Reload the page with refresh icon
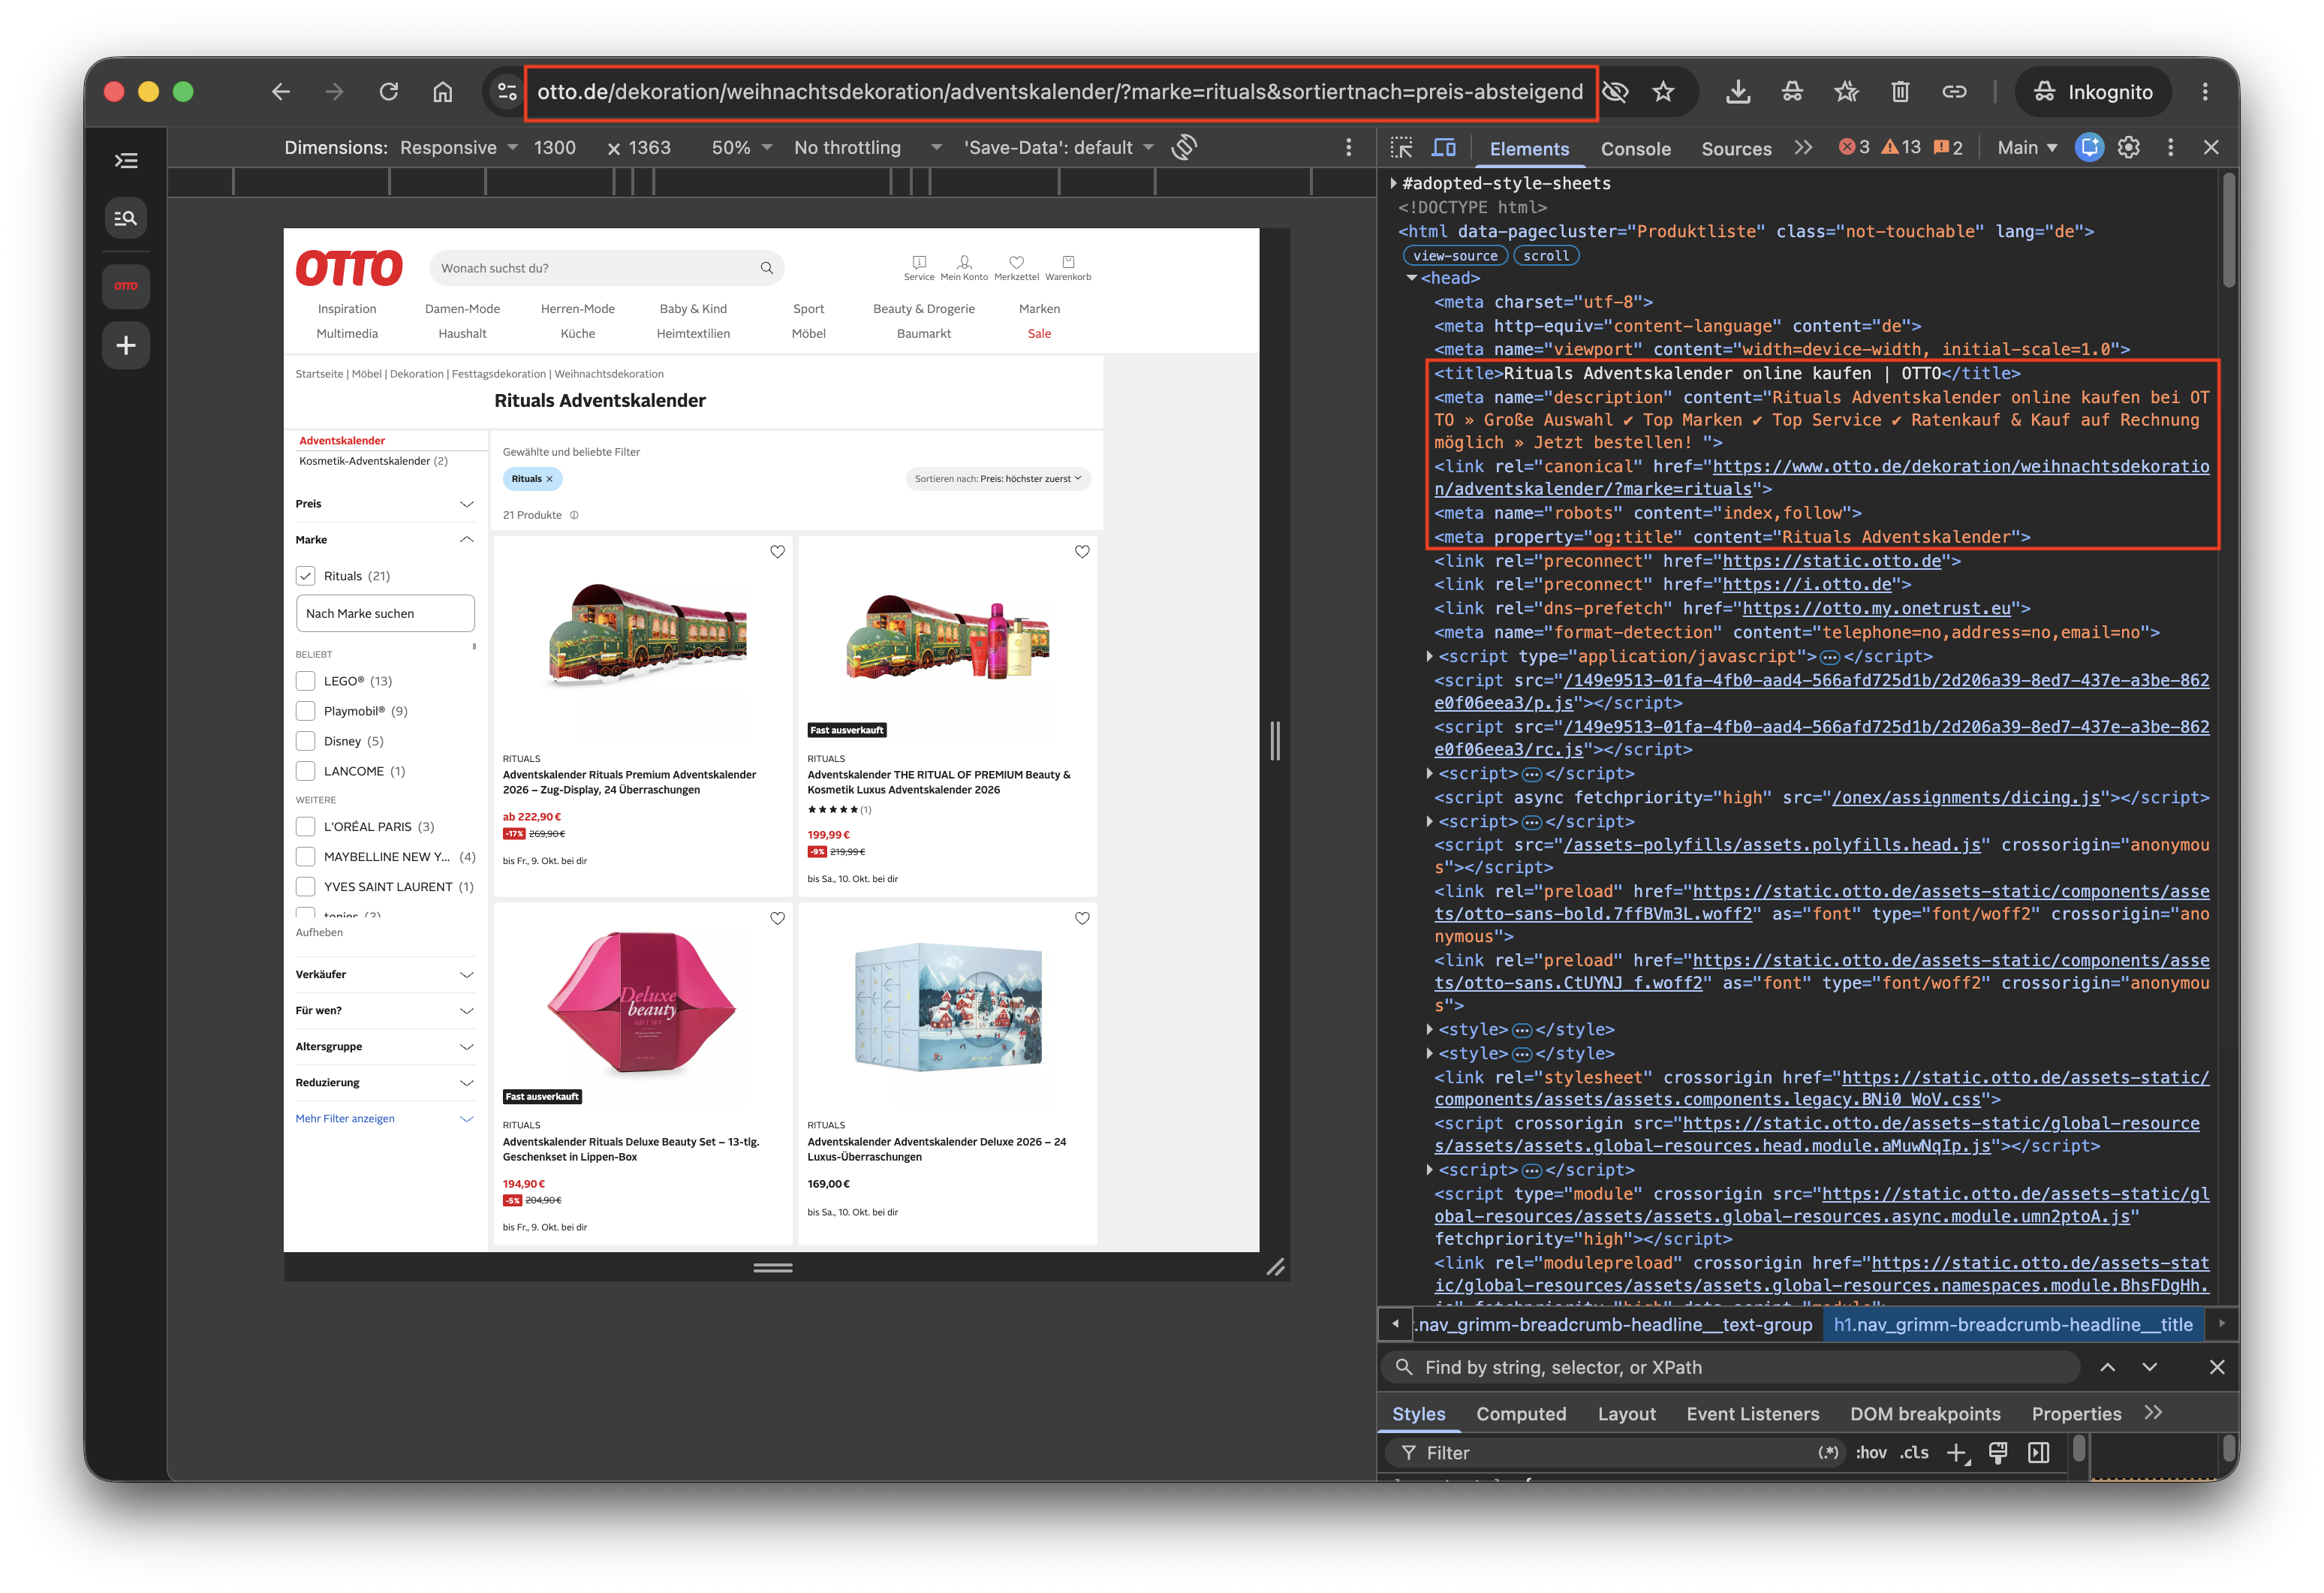This screenshot has height=1593, width=2324. click(389, 92)
